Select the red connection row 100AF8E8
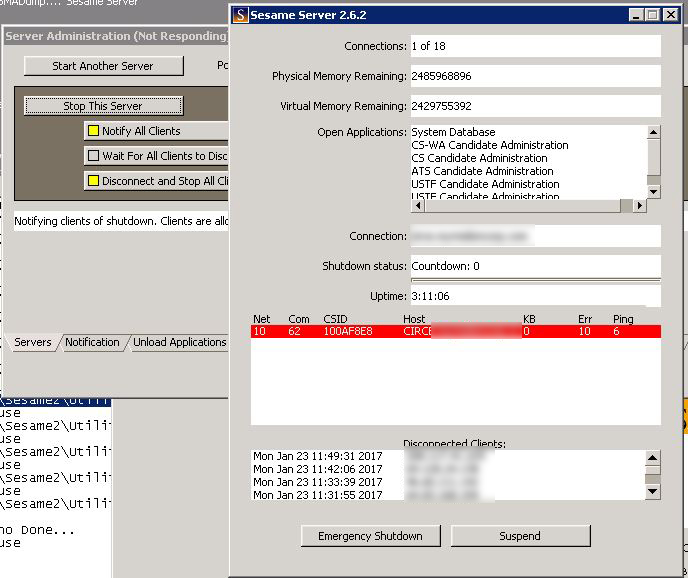This screenshot has height=578, width=688. click(x=455, y=331)
